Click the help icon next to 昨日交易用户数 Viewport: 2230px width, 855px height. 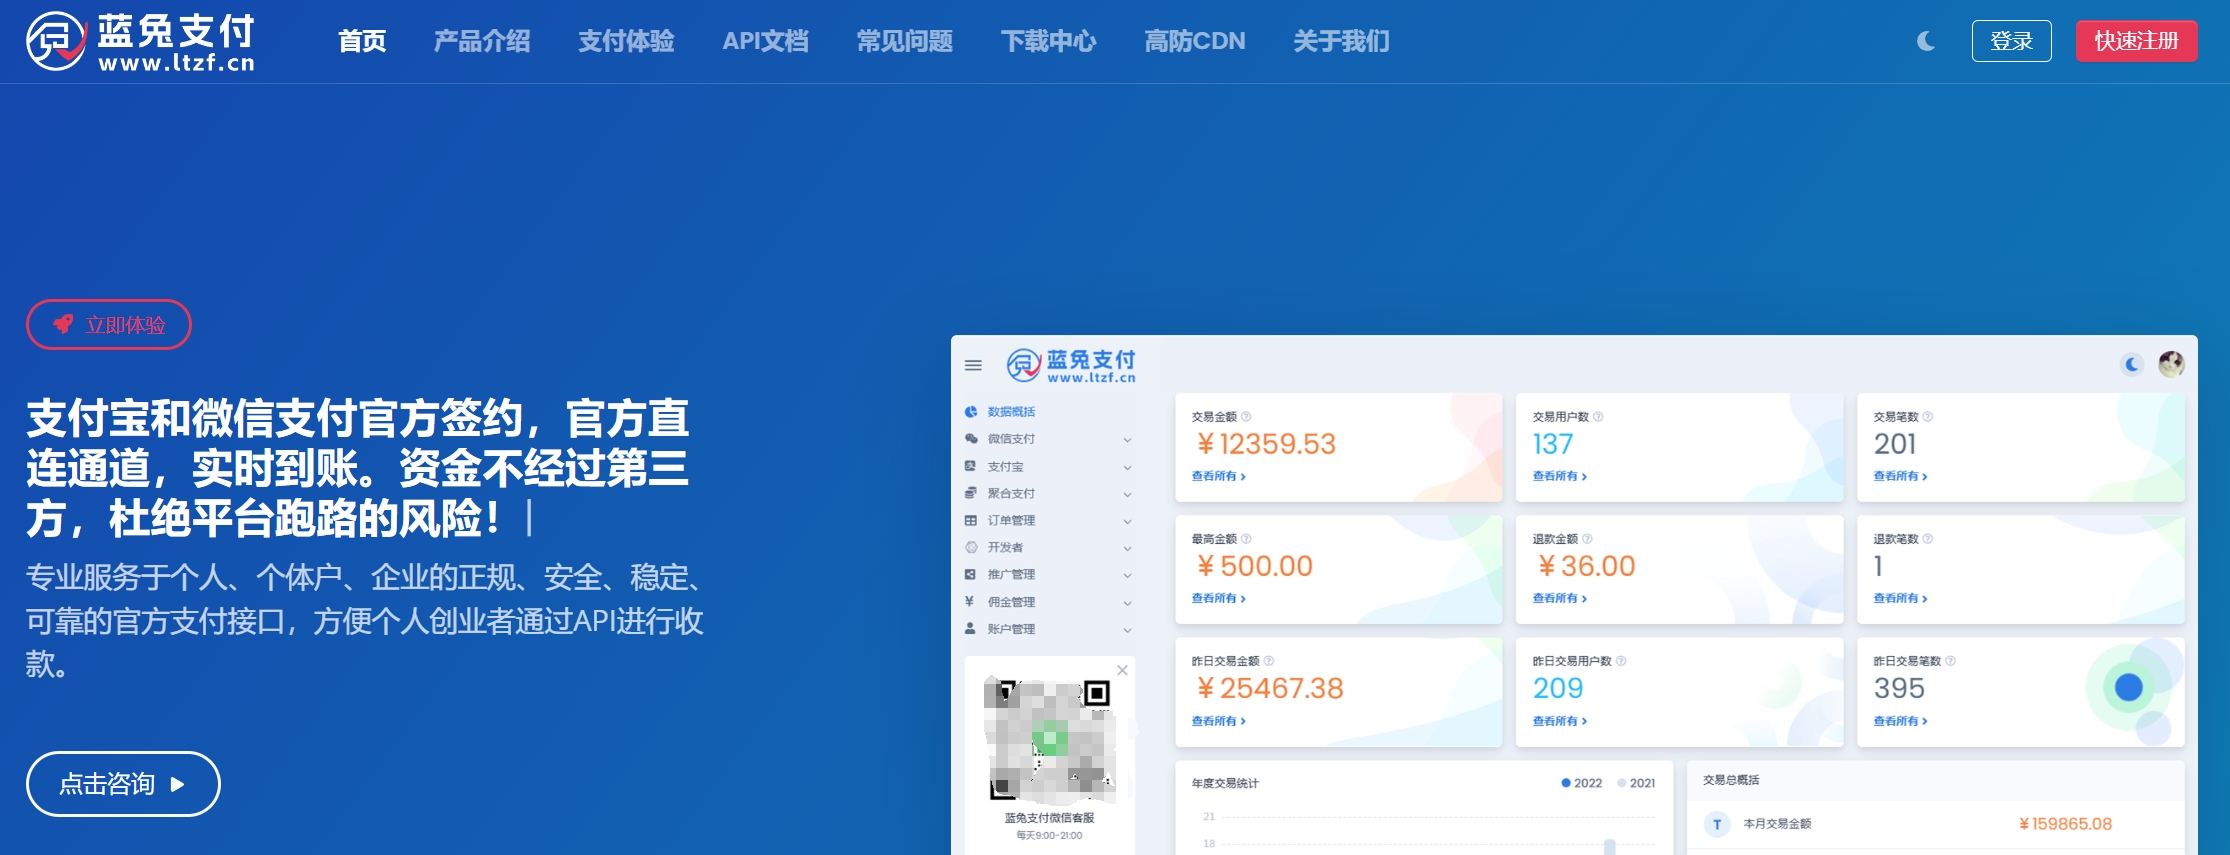(x=1621, y=661)
